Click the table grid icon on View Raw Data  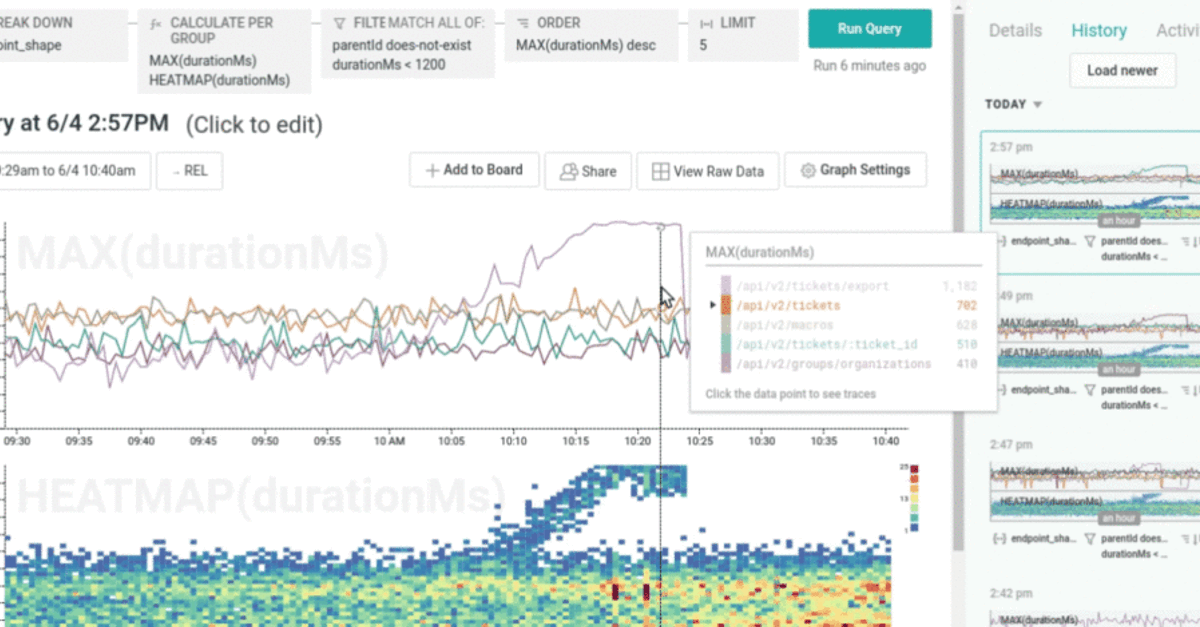660,171
